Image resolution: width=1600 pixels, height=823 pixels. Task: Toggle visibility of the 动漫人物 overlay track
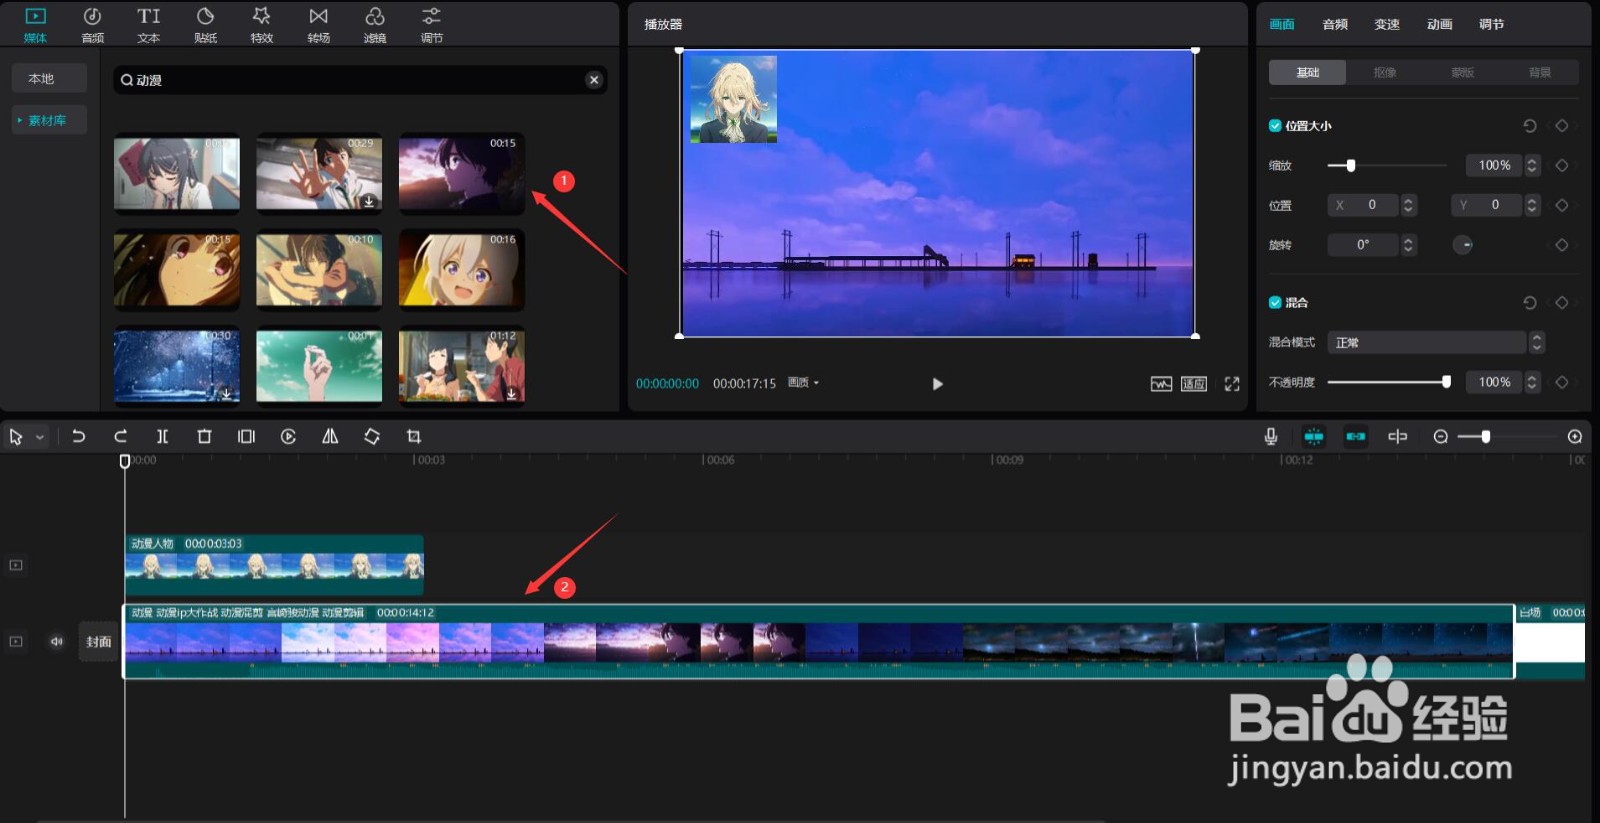pyautogui.click(x=16, y=565)
